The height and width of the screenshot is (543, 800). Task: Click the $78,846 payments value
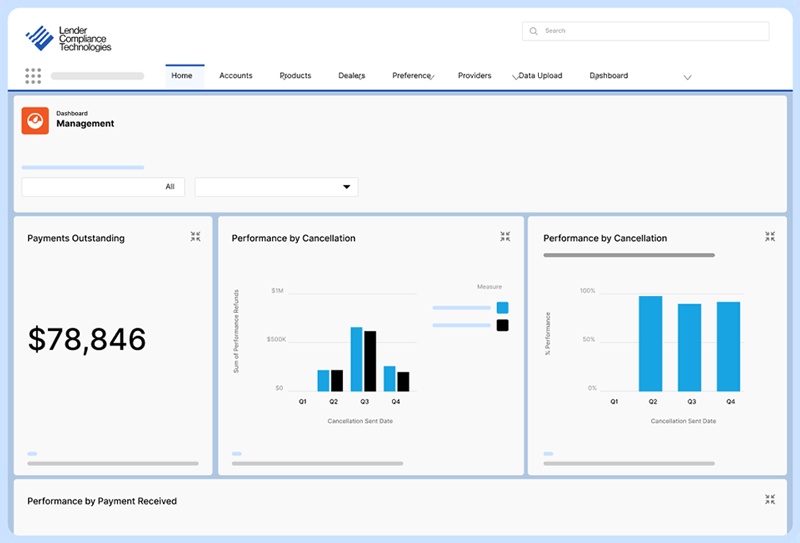[x=87, y=339]
